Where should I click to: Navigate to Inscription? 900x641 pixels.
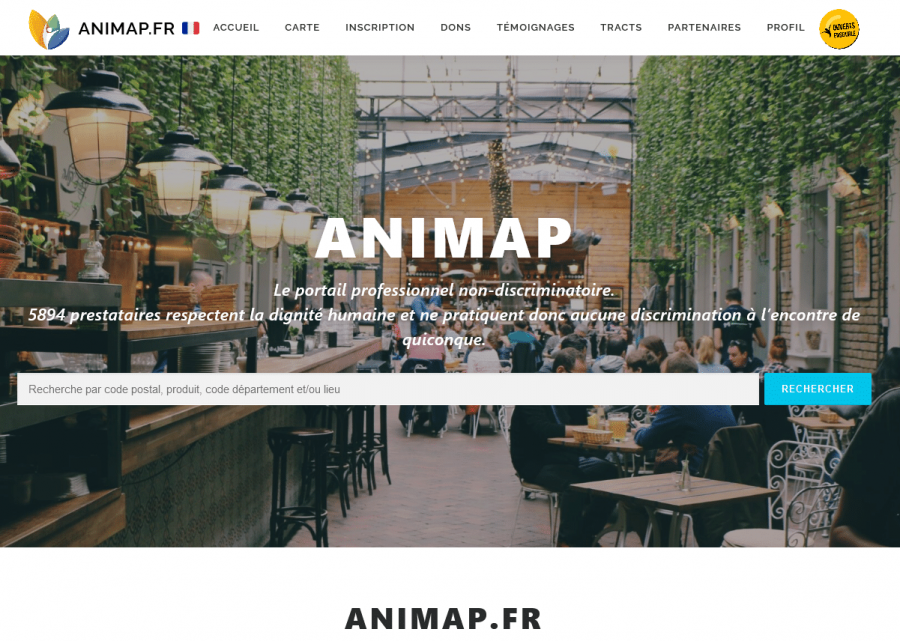point(380,28)
